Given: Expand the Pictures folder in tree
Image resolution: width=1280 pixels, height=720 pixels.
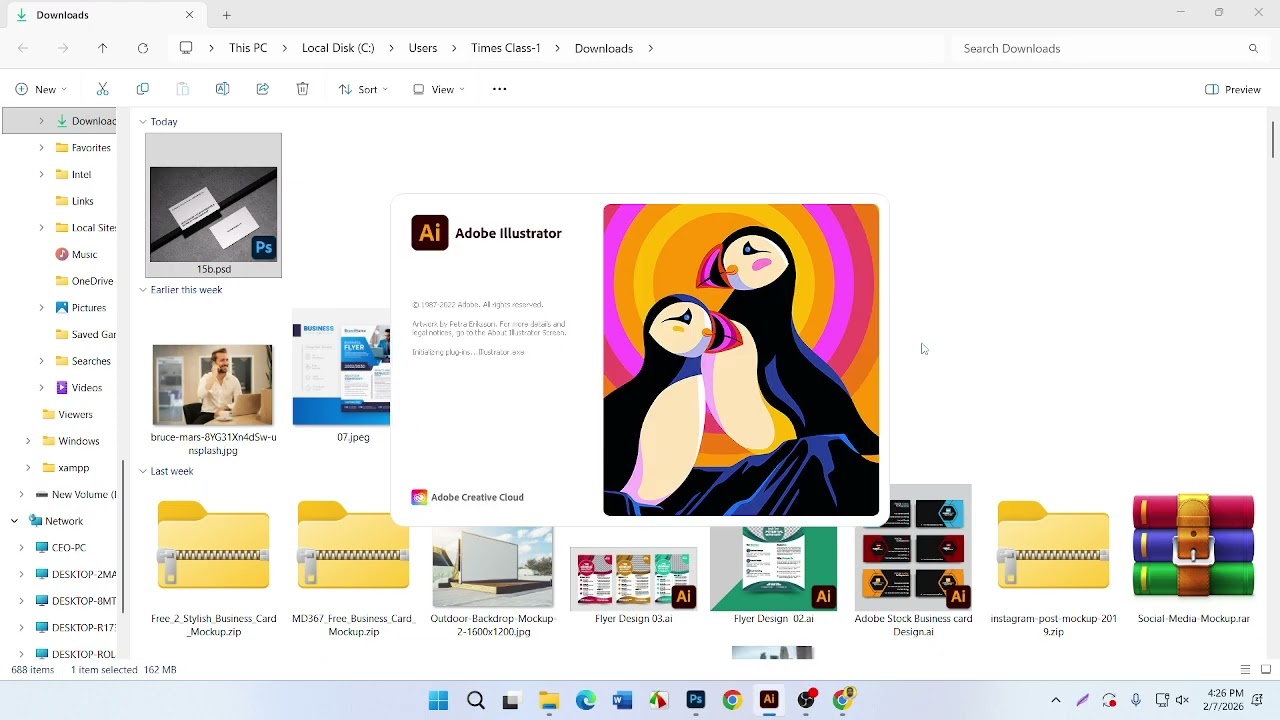Looking at the screenshot, I should click(41, 307).
